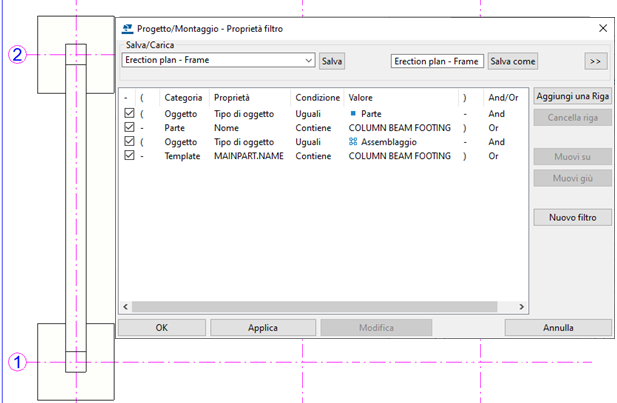Click the Applica button
The width and height of the screenshot is (617, 403).
coord(263,327)
